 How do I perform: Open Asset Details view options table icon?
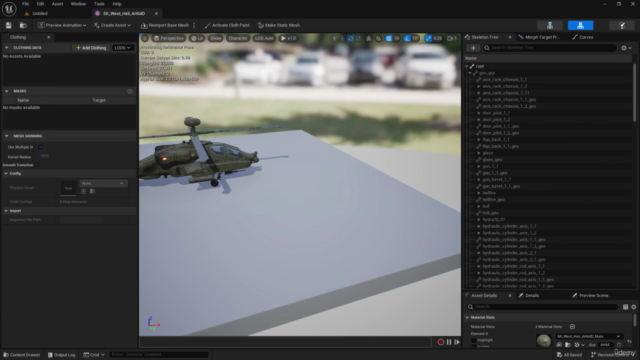coord(625,307)
